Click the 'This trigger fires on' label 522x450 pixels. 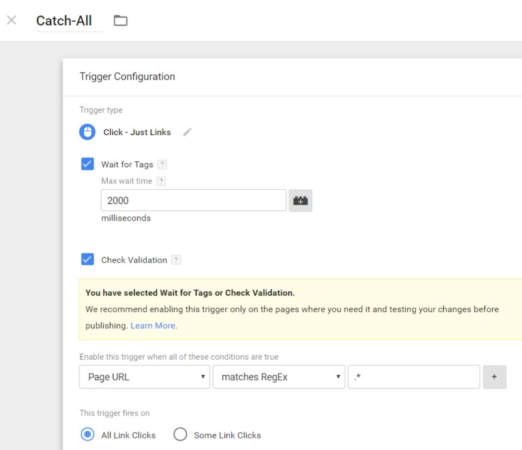[x=115, y=413]
